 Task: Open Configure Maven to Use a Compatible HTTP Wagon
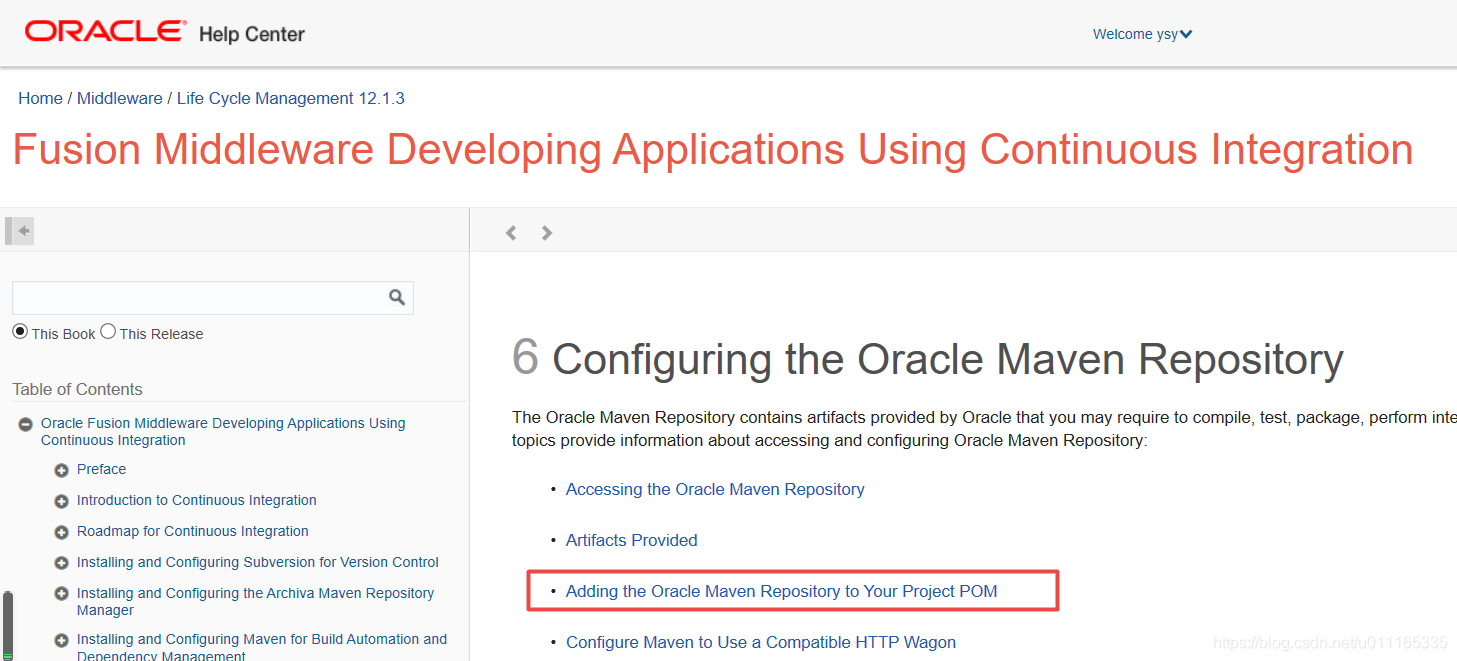coord(761,642)
